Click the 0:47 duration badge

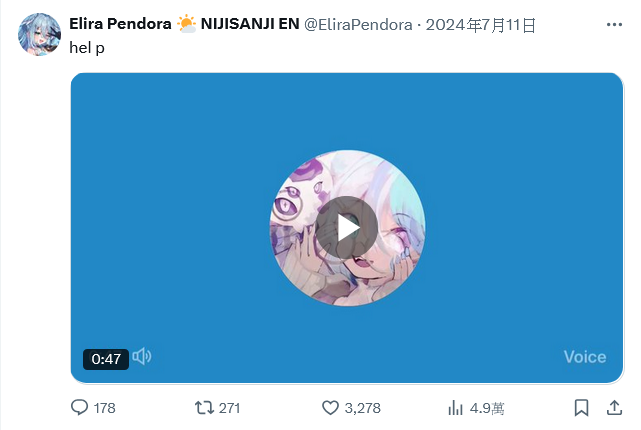[106, 359]
